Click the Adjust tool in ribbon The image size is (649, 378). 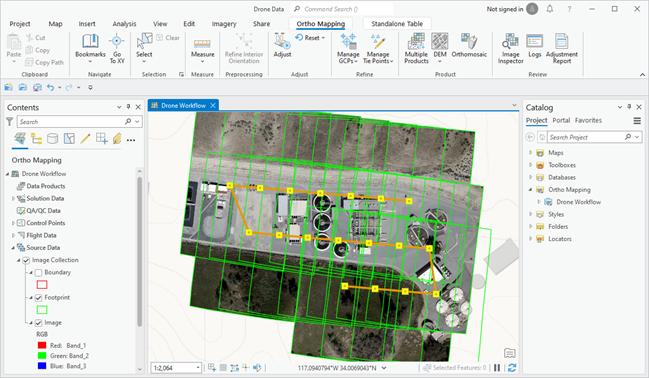(282, 46)
